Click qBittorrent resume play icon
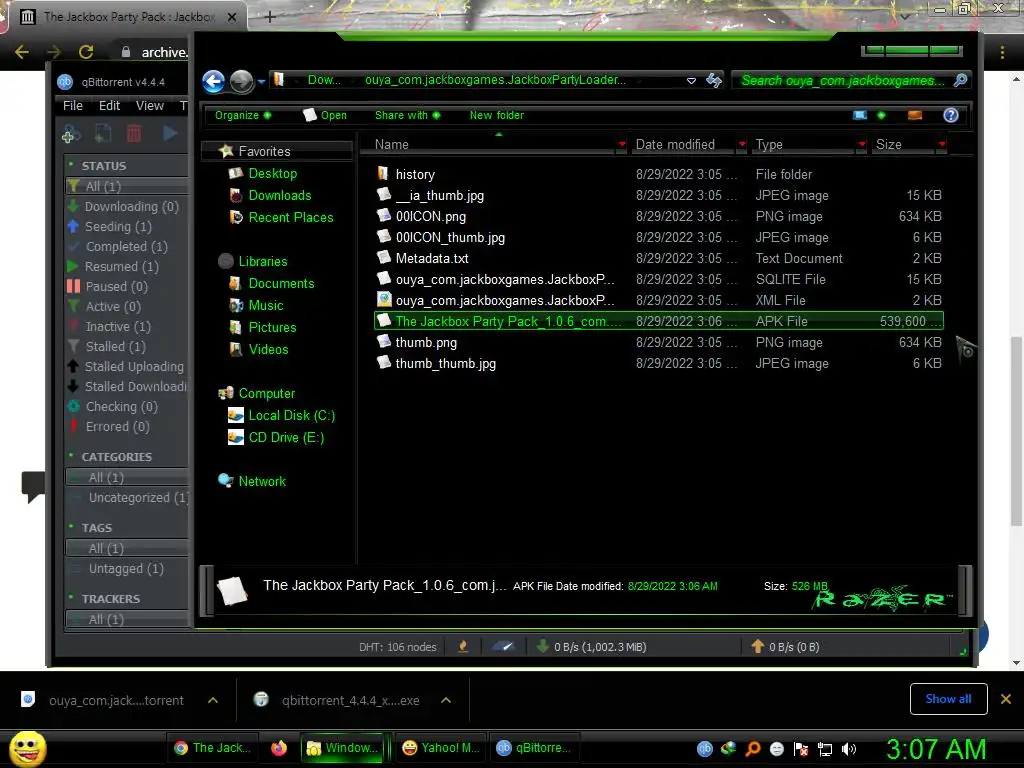 pos(170,134)
